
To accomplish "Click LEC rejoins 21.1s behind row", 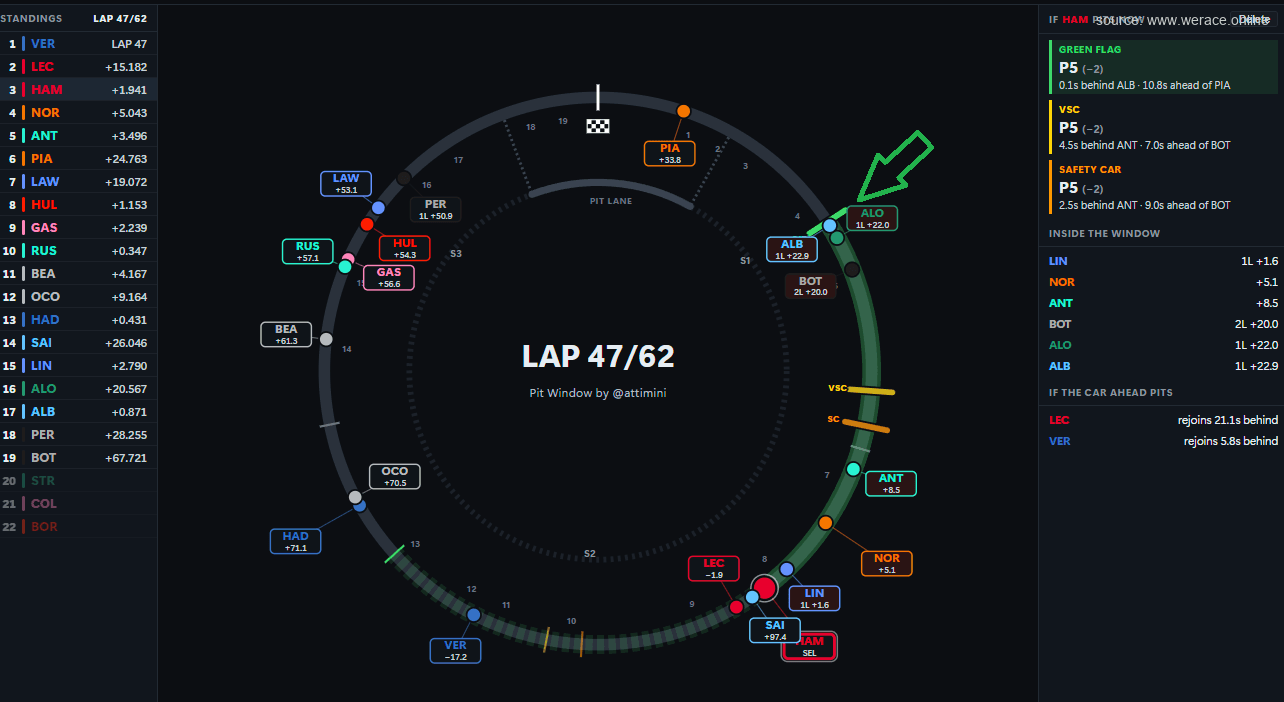I will coord(1163,420).
